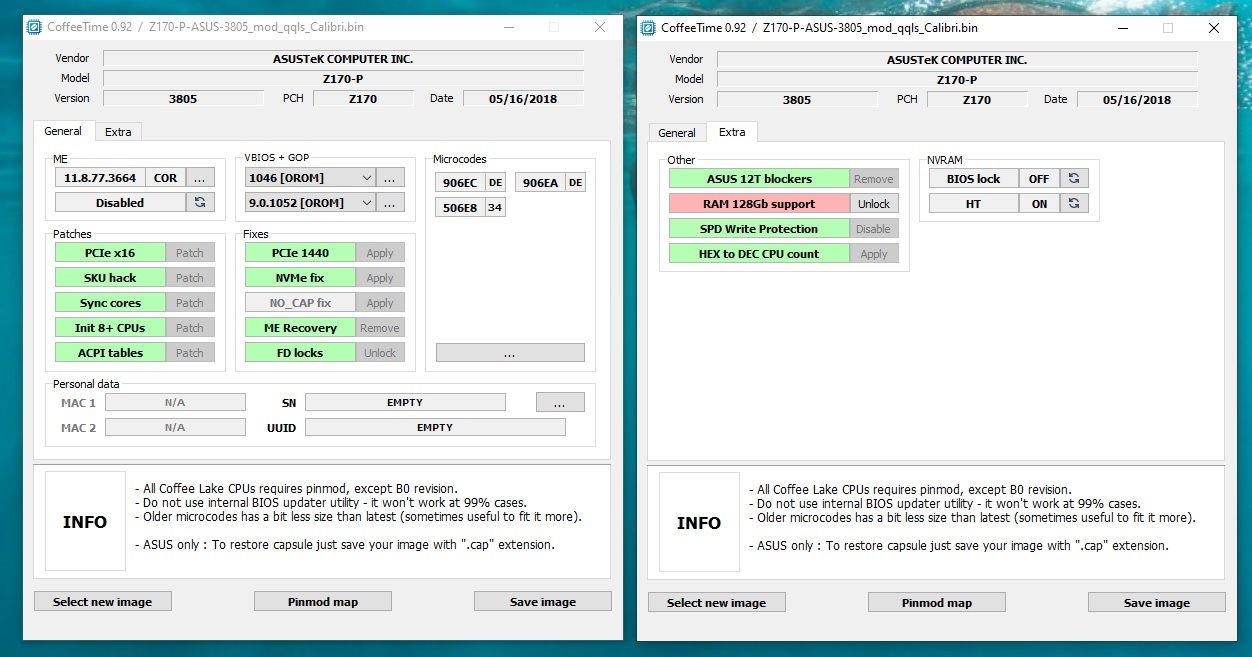Select the 906EC microcode entry
1252x657 pixels.
click(460, 182)
